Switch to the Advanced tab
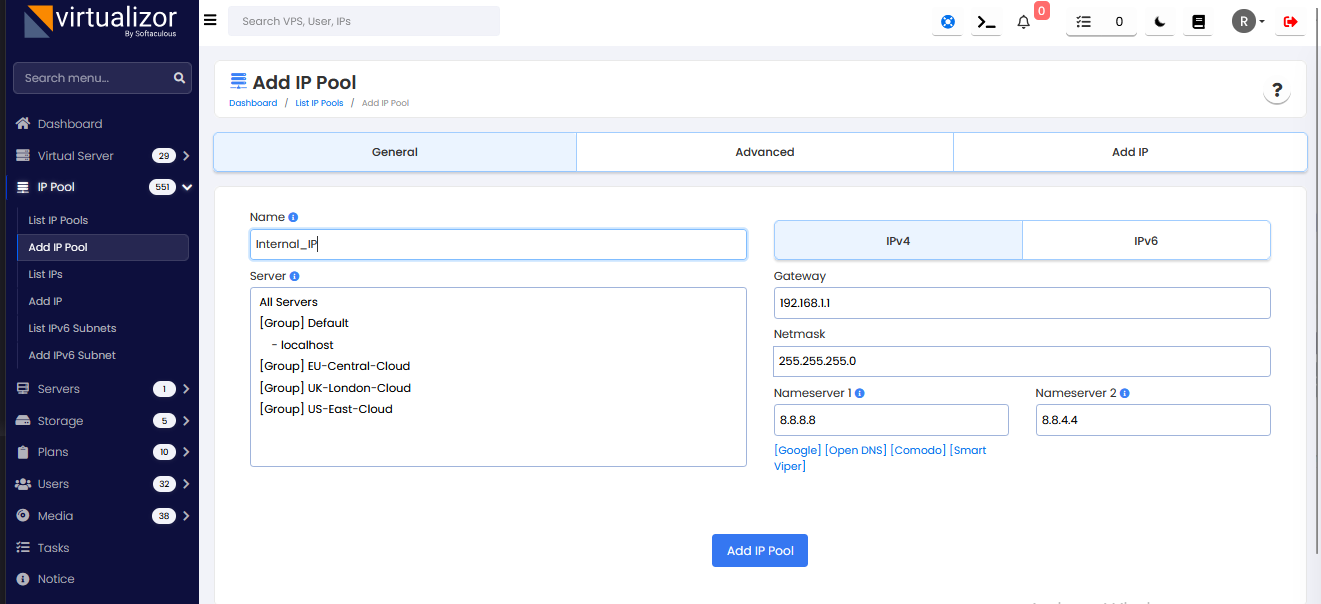Viewport: 1321px width, 604px height. click(x=764, y=152)
